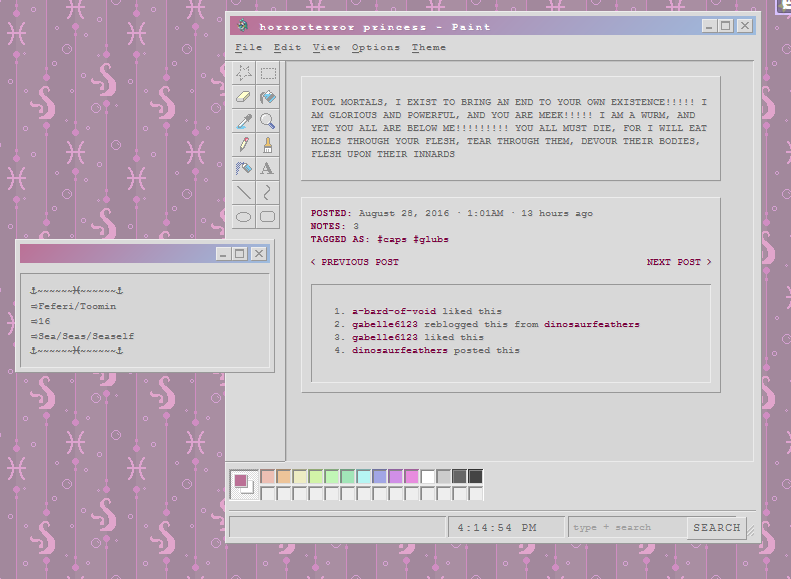Viewport: 791px width, 579px height.
Task: Pick the salmon pink palette swatch
Action: pos(268,477)
